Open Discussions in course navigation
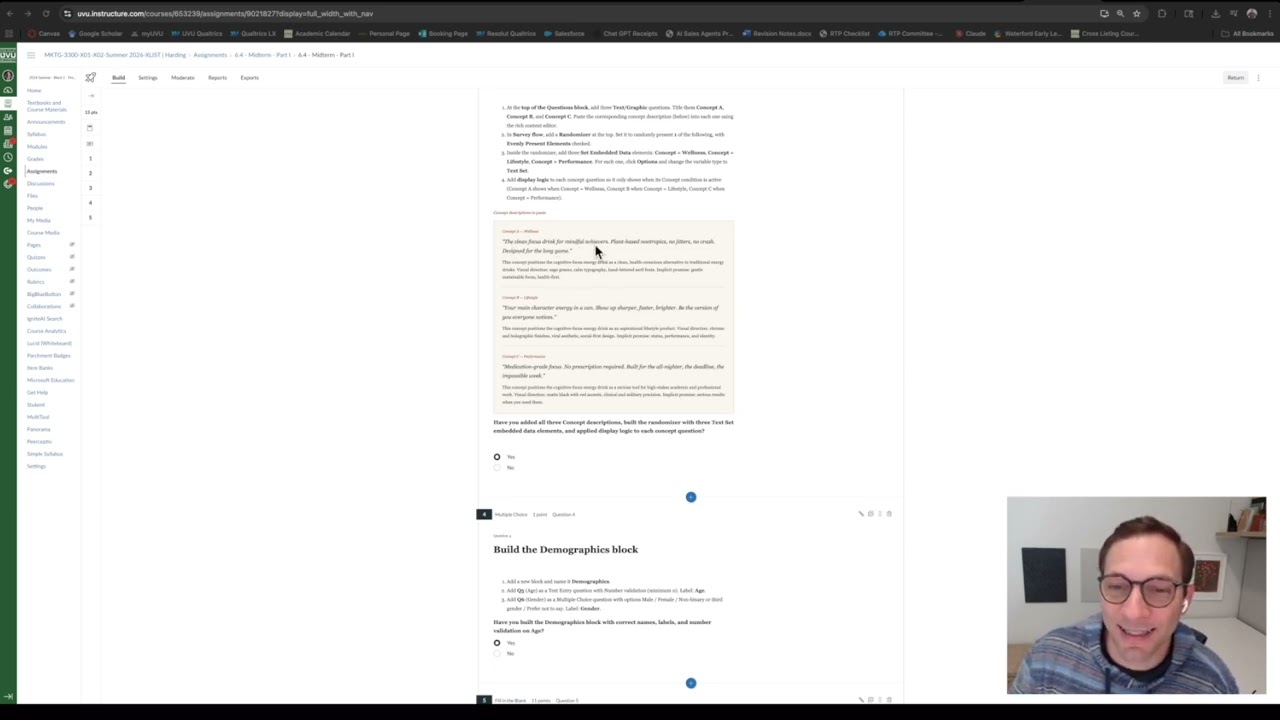This screenshot has height=720, width=1280. (x=40, y=184)
